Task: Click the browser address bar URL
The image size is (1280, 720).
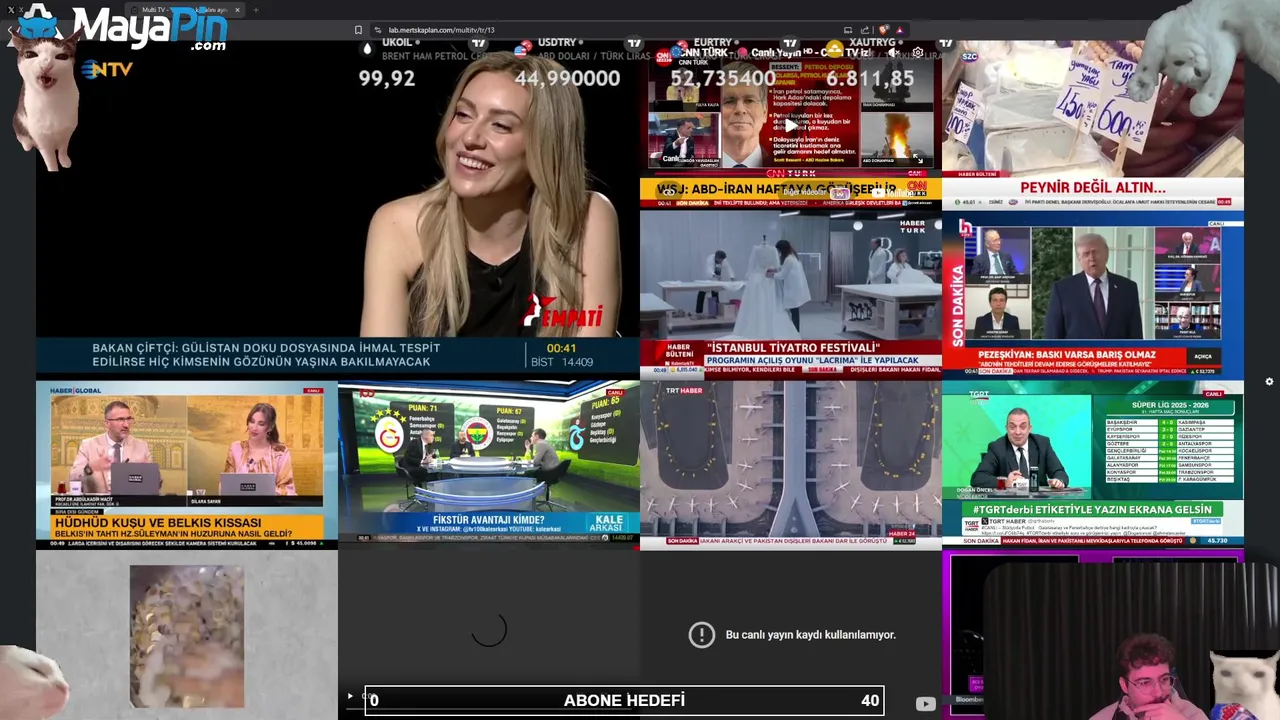Action: (x=441, y=30)
